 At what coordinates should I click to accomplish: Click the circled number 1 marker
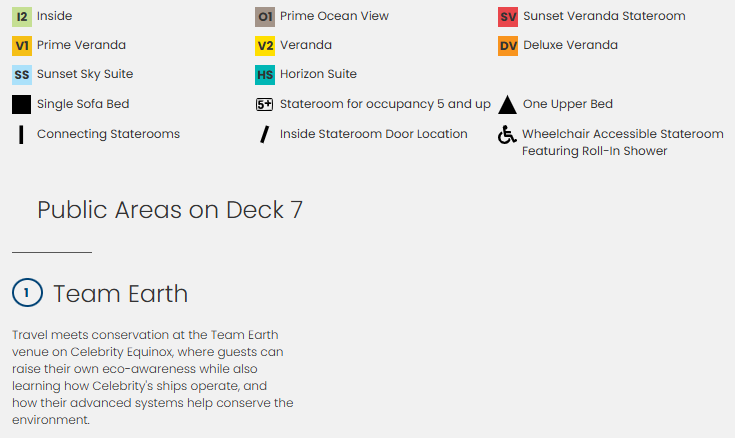click(27, 293)
